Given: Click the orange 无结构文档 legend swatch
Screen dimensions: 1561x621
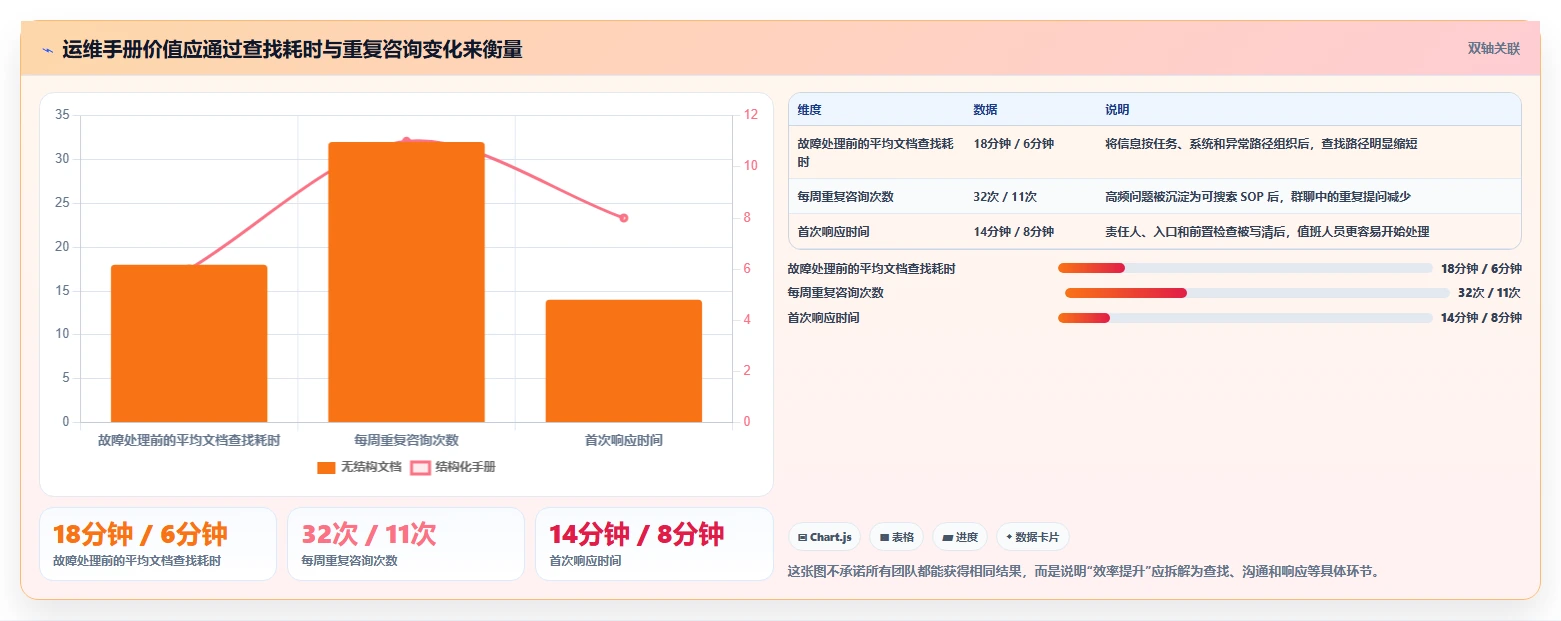Looking at the screenshot, I should pyautogui.click(x=326, y=467).
